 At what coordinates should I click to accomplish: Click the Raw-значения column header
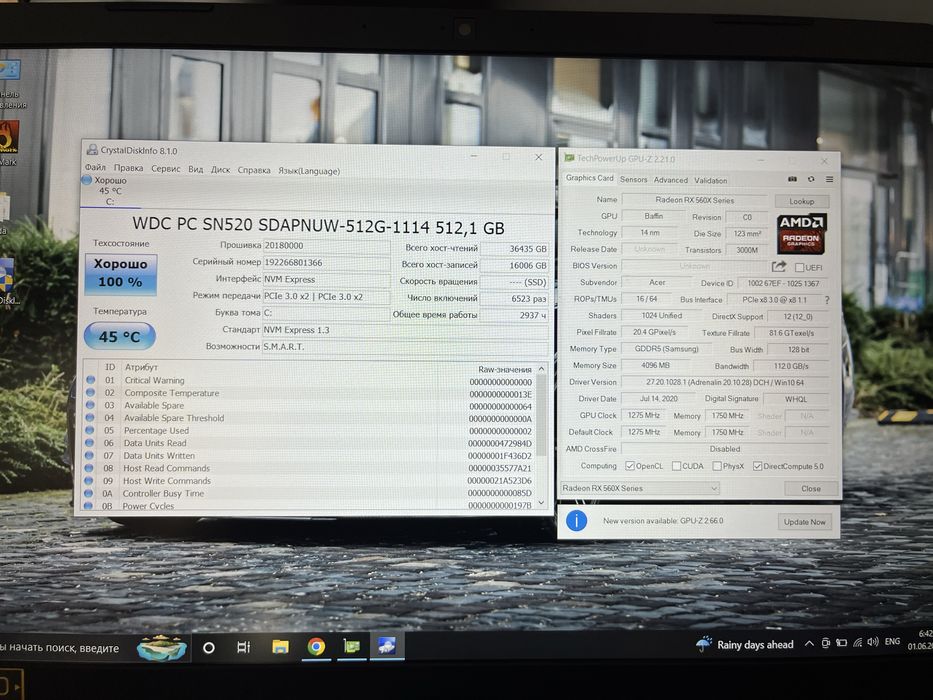pos(505,369)
